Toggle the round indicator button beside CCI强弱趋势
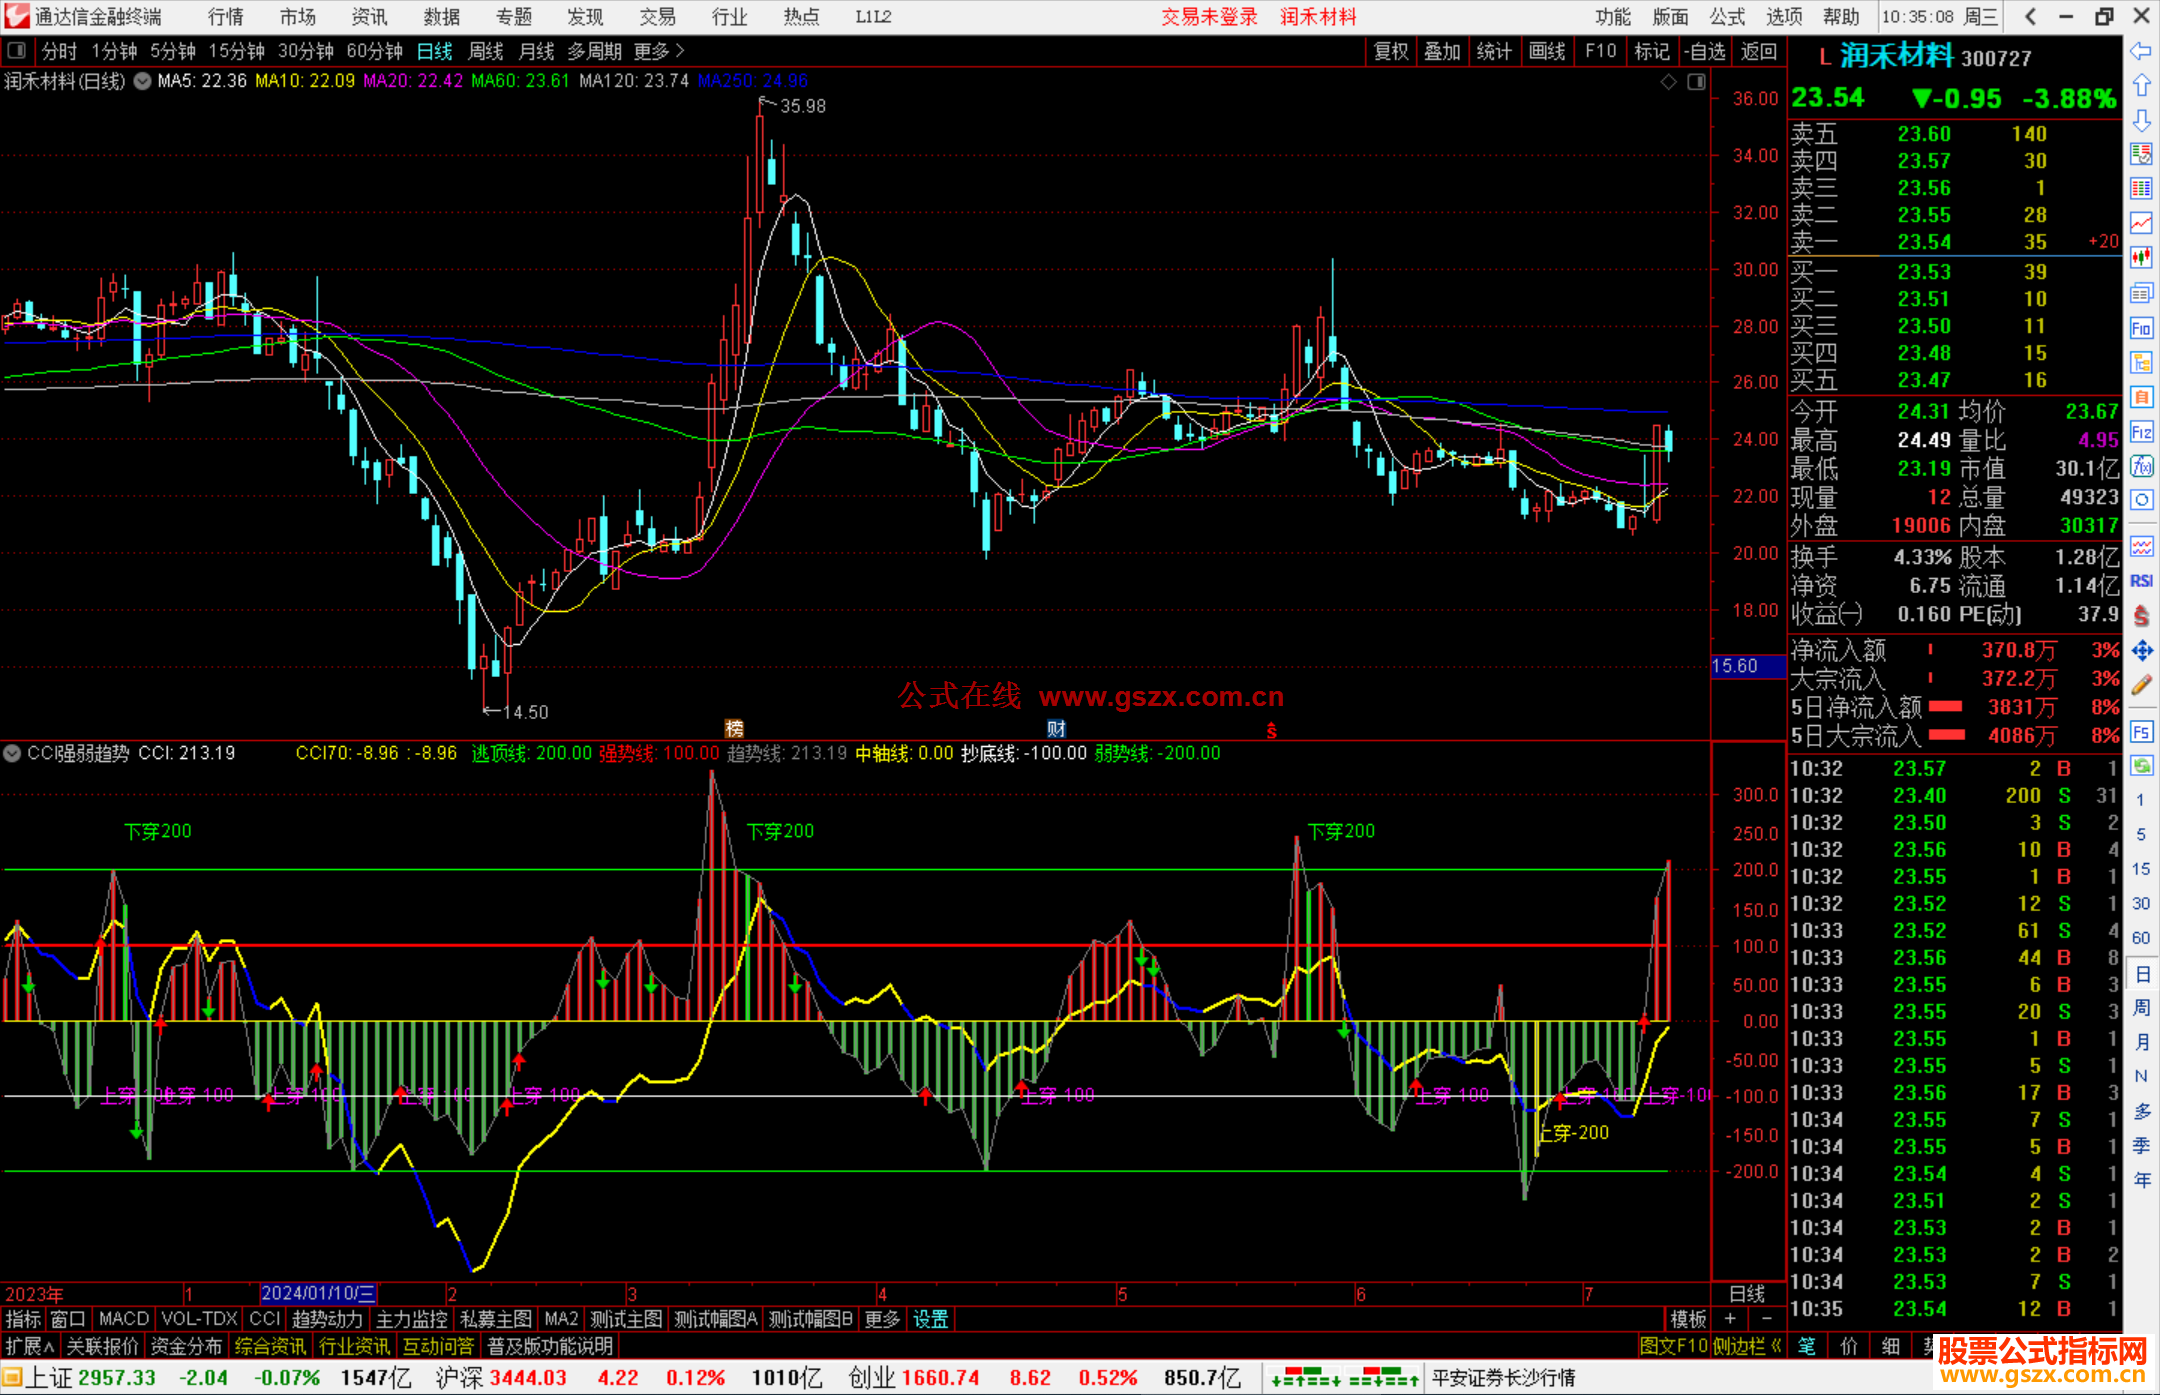The height and width of the screenshot is (1395, 2160). coord(12,753)
